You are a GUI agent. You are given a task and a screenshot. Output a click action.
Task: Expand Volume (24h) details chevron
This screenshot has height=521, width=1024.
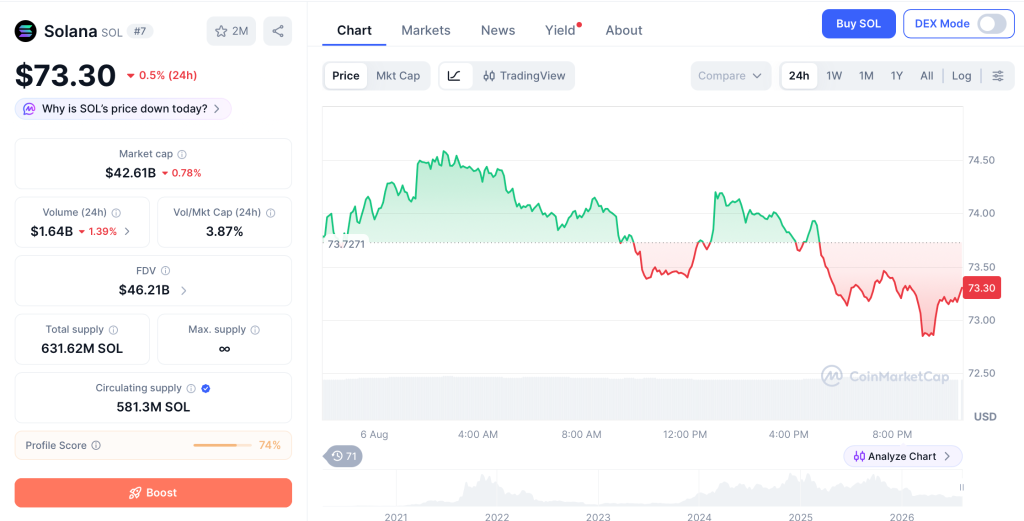pos(127,231)
